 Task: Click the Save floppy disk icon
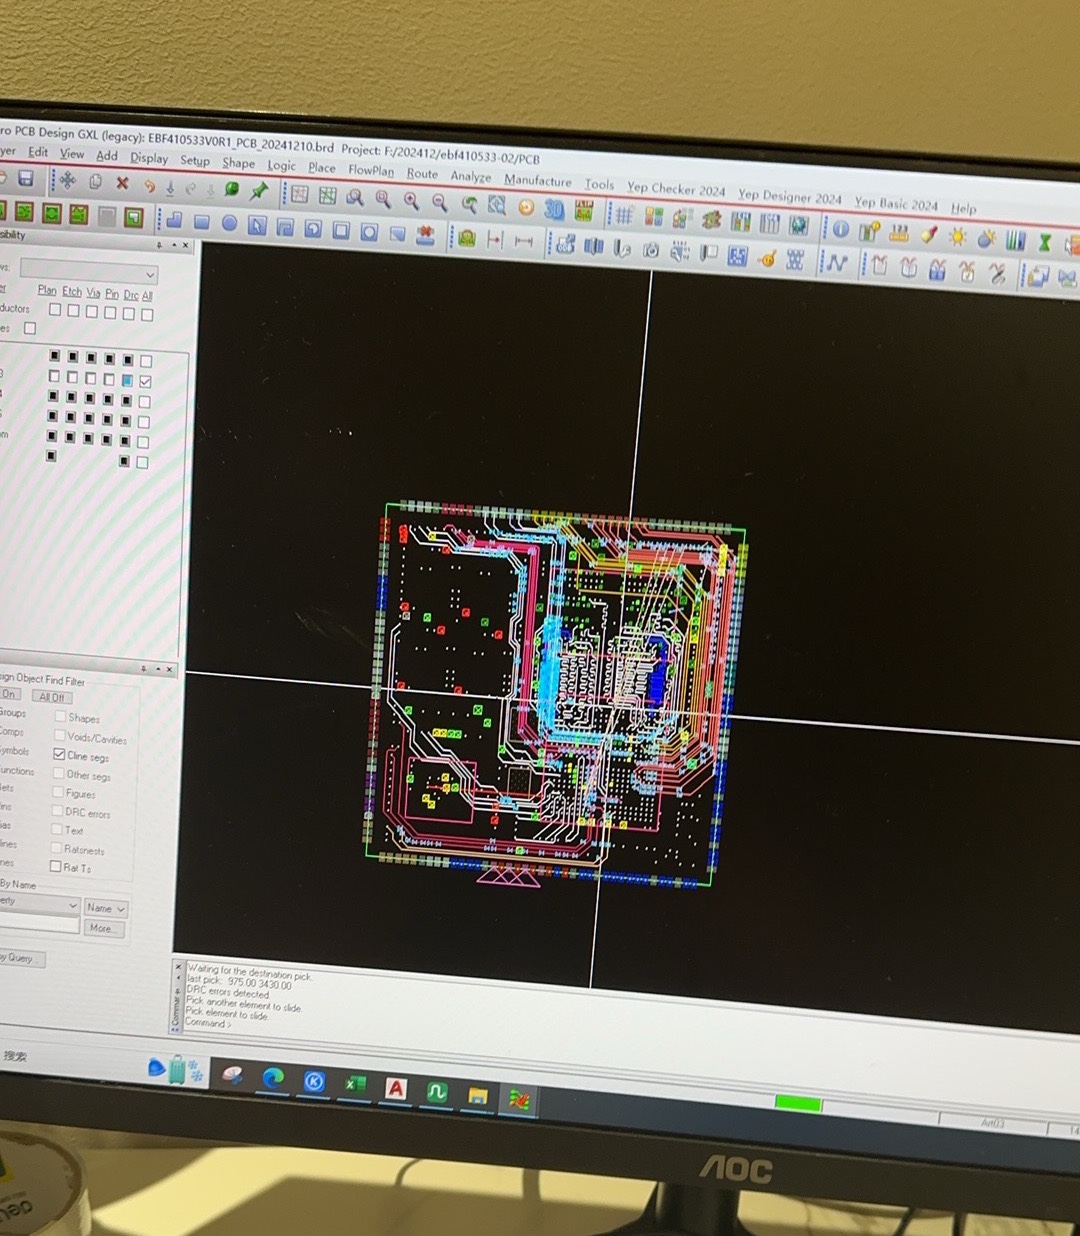click(x=26, y=179)
